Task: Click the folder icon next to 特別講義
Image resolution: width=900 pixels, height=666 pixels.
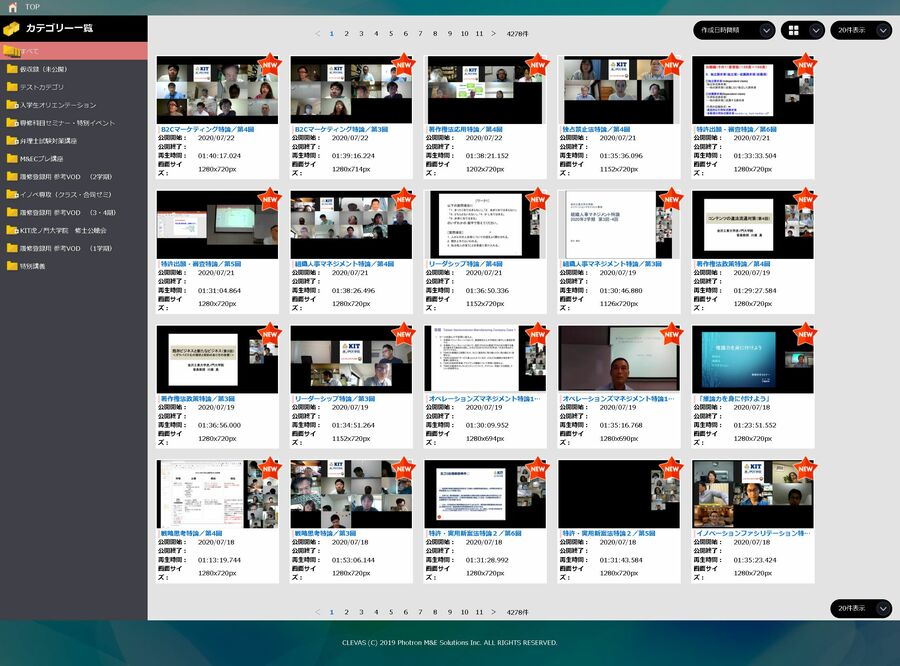Action: click(12, 266)
